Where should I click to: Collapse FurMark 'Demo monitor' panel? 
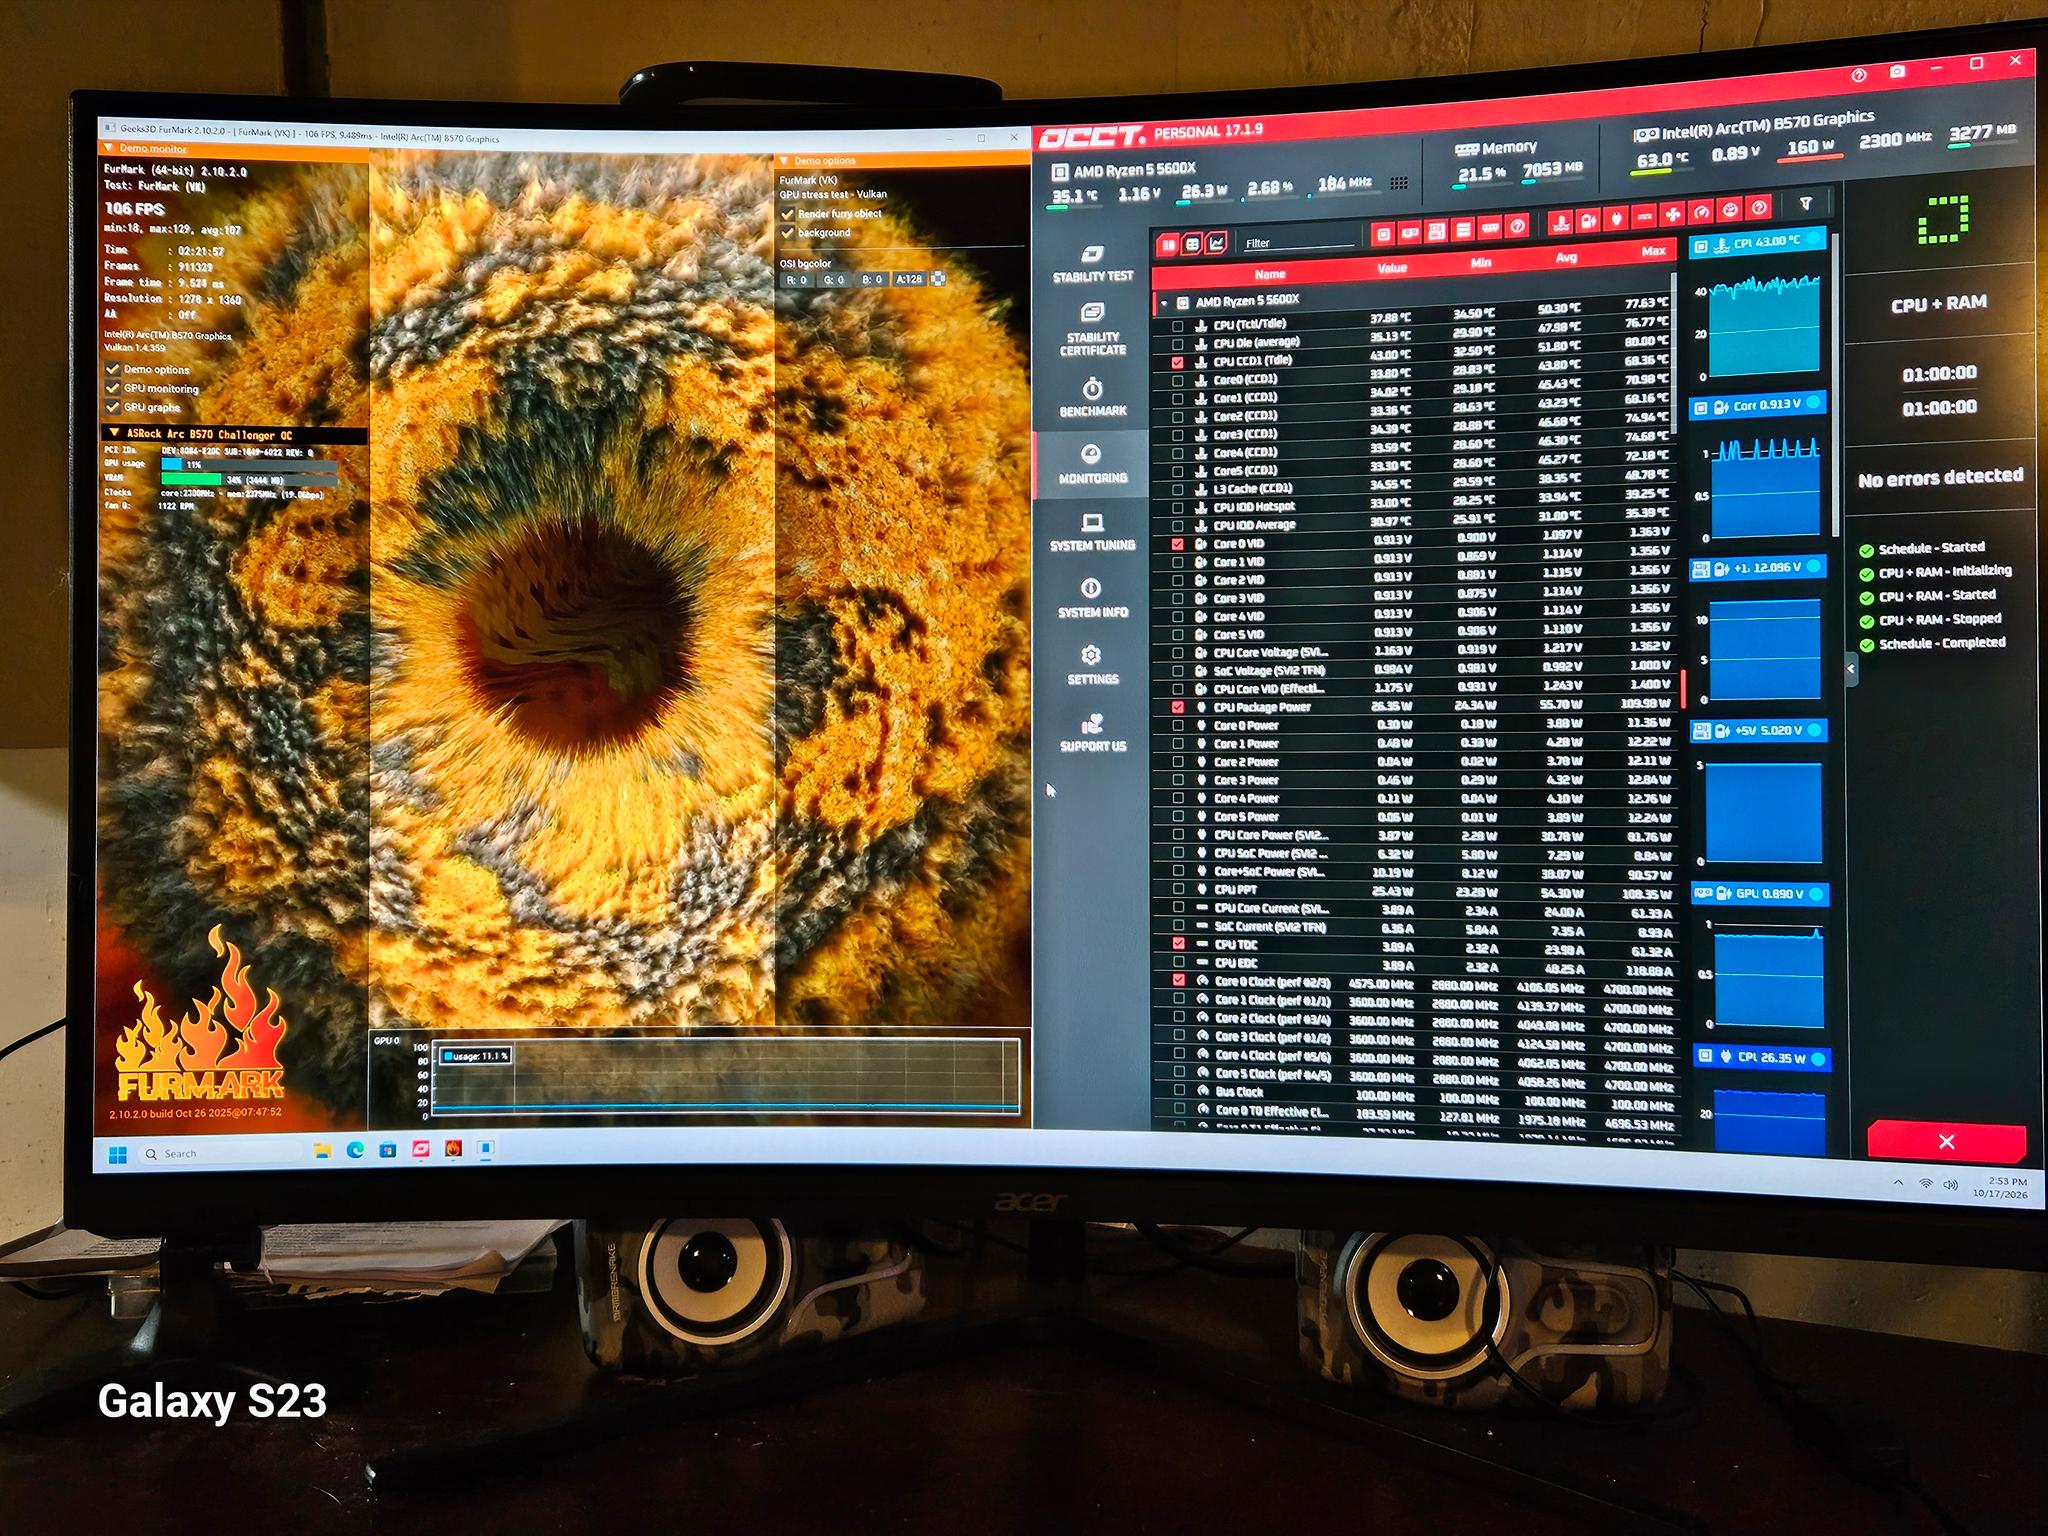[109, 148]
